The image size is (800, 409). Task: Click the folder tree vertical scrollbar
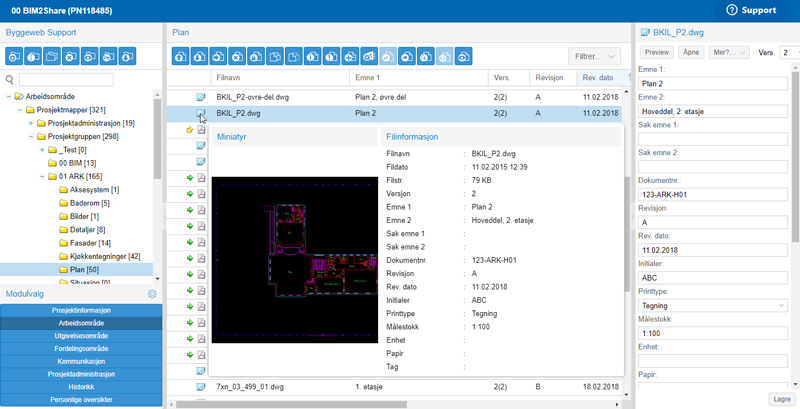point(157,138)
